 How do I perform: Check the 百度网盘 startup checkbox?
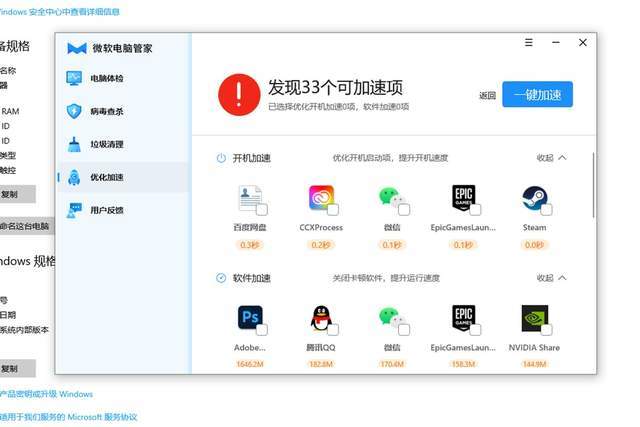point(262,210)
